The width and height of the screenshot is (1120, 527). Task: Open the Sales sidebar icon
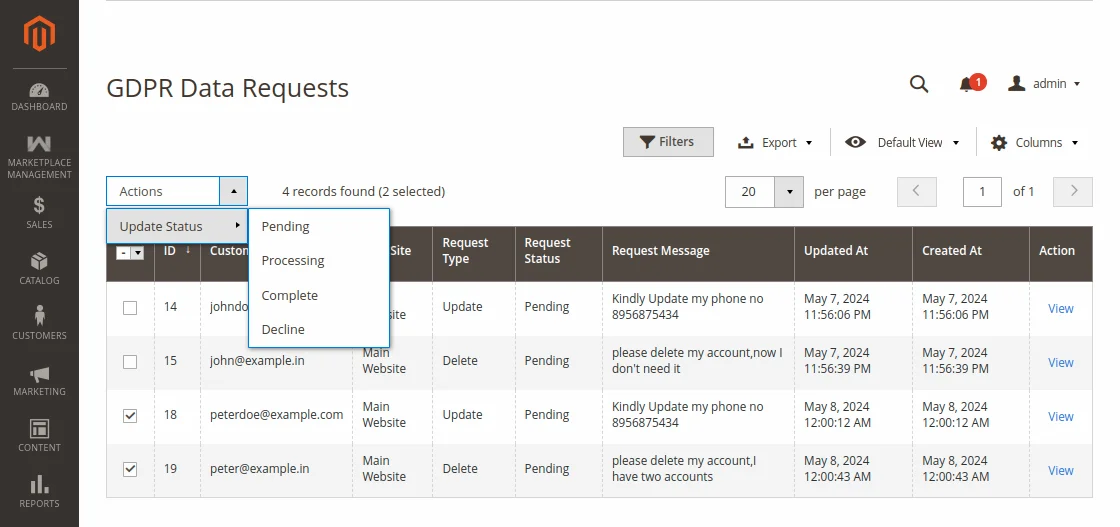coord(39,212)
